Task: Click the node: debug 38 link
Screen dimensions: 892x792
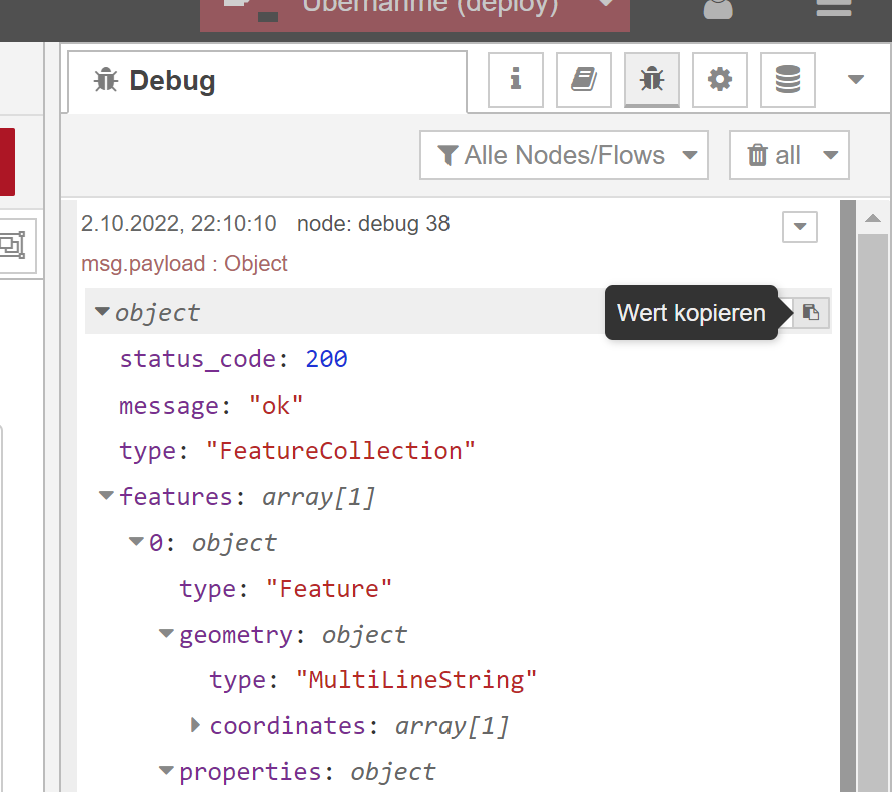Action: pyautogui.click(x=373, y=224)
